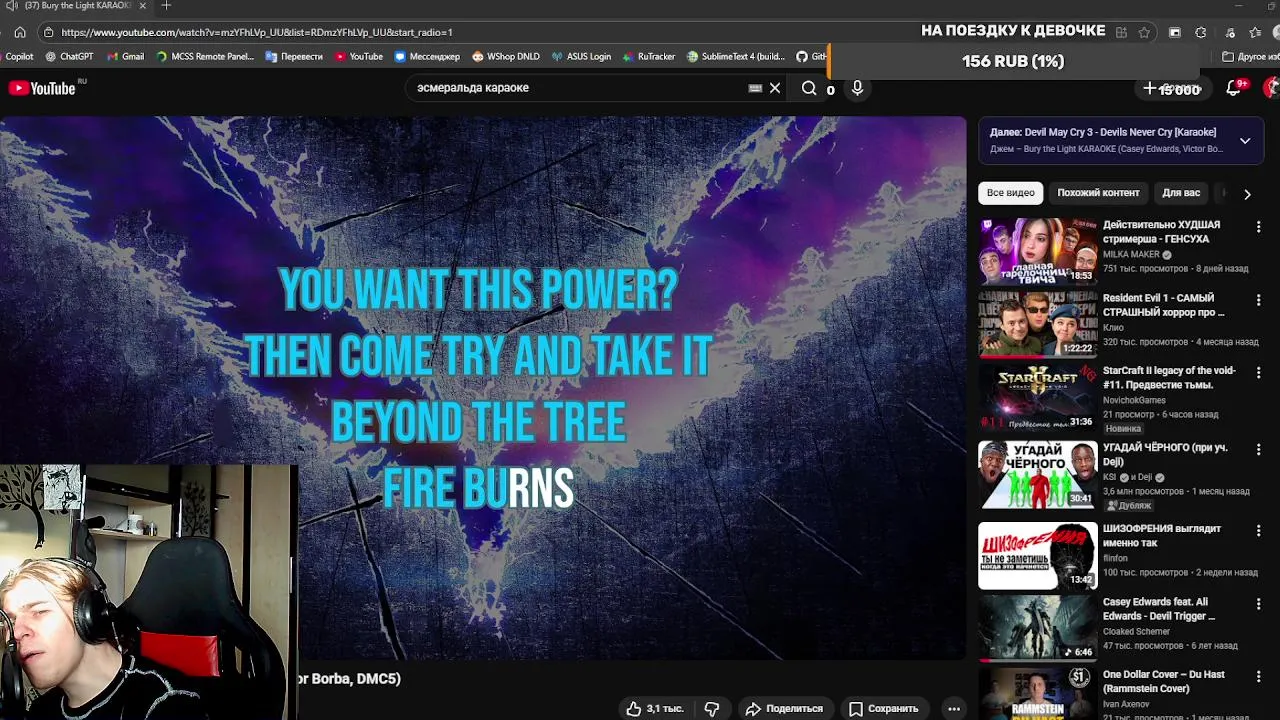Open the Copilot bookmark
Viewport: 1280px width, 720px height.
point(17,57)
